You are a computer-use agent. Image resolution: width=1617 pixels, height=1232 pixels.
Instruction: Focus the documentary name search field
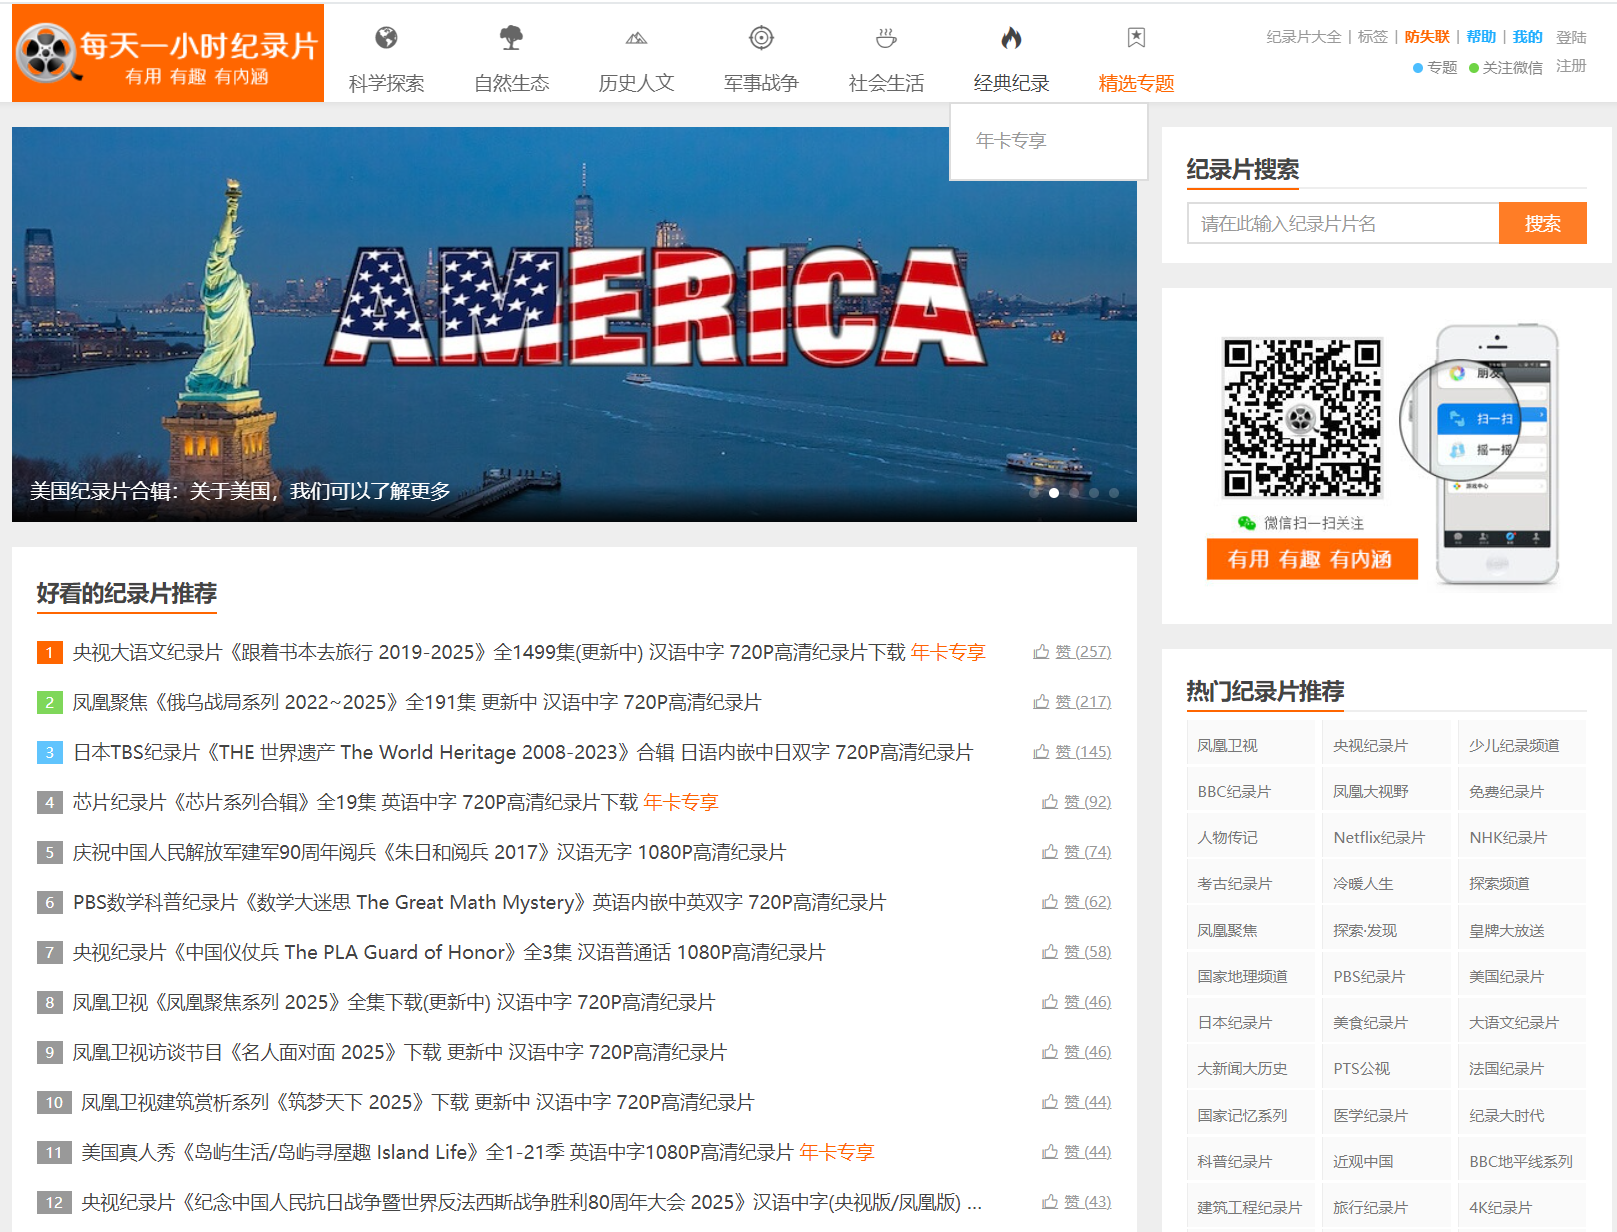point(1342,223)
